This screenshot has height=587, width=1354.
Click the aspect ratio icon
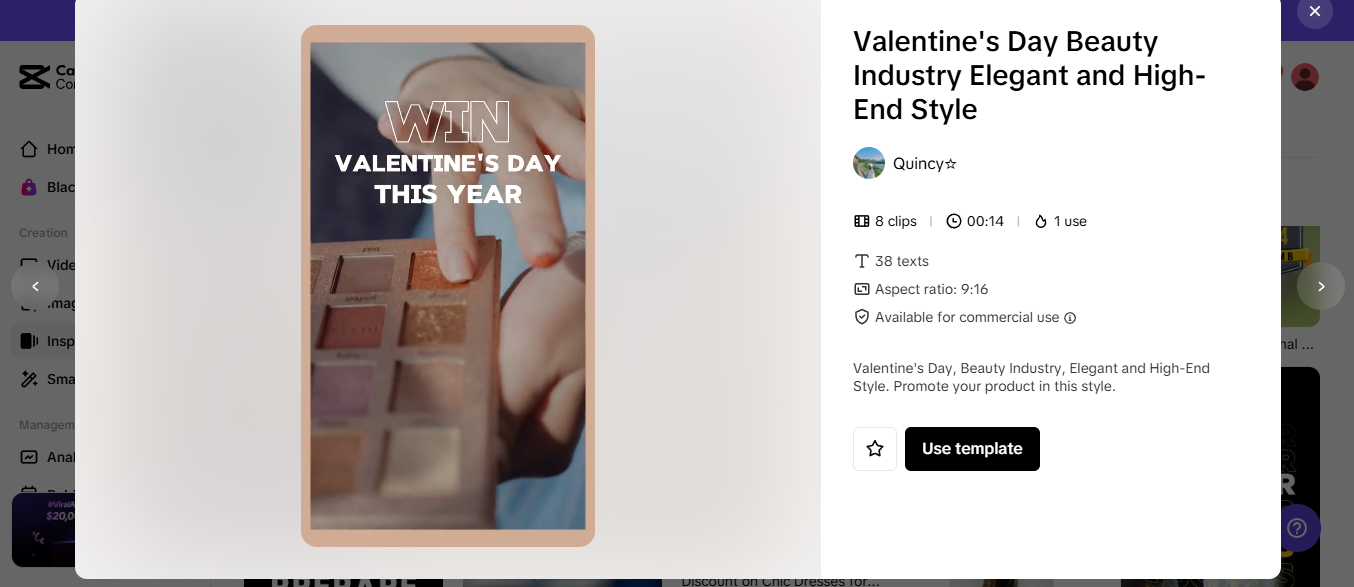click(x=862, y=289)
